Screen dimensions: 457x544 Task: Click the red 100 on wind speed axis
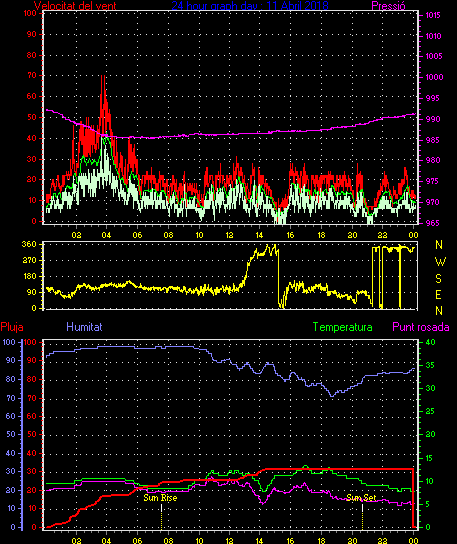tap(30, 13)
